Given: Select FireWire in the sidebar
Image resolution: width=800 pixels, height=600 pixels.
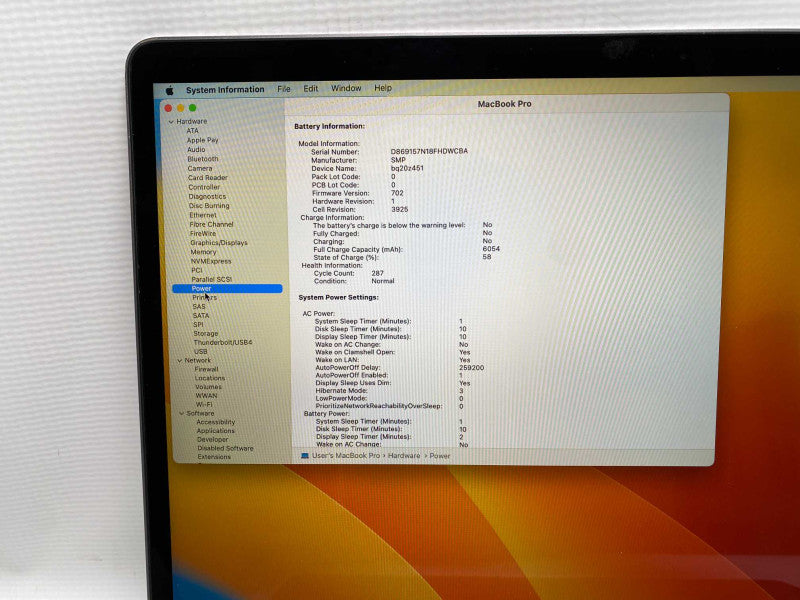Looking at the screenshot, I should click(203, 234).
